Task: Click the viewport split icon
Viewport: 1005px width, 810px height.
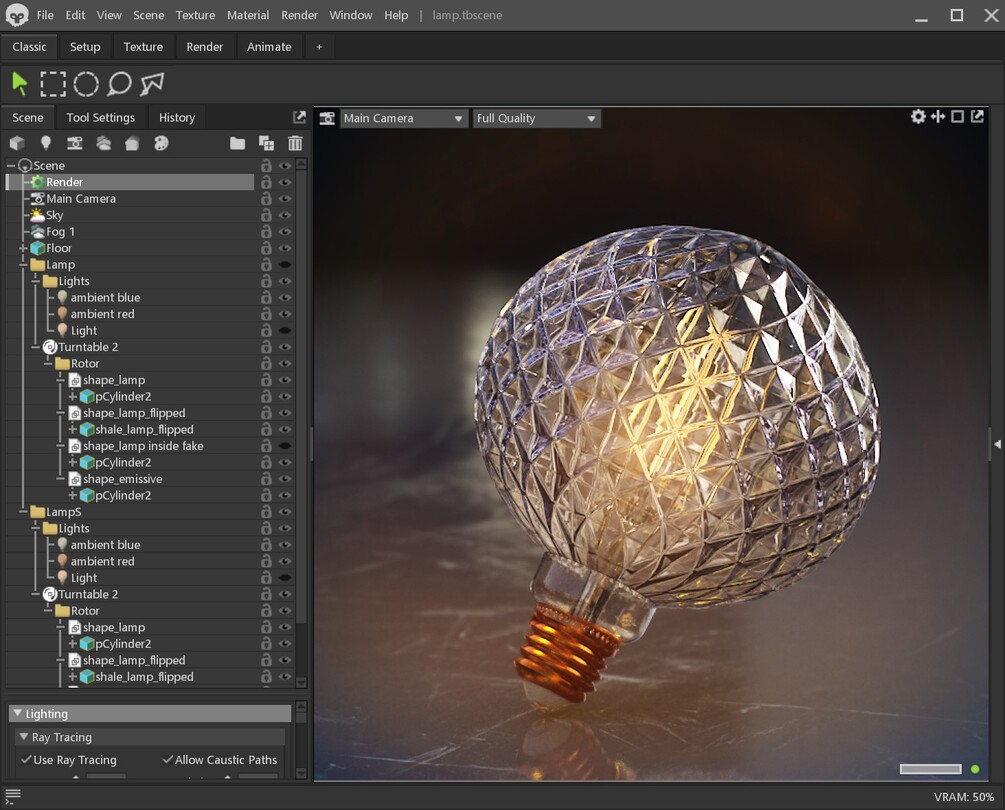Action: tap(938, 117)
